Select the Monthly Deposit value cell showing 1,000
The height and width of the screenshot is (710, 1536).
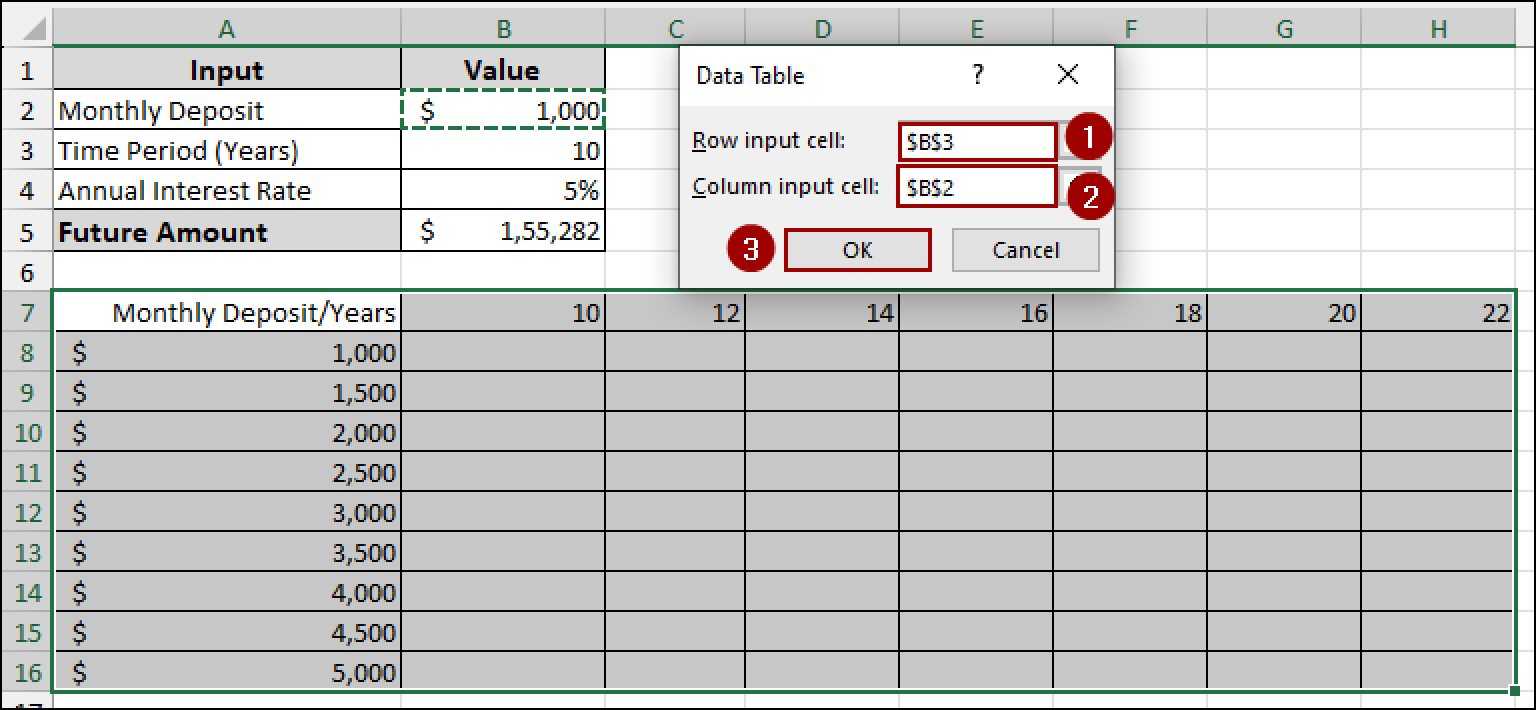[x=503, y=110]
